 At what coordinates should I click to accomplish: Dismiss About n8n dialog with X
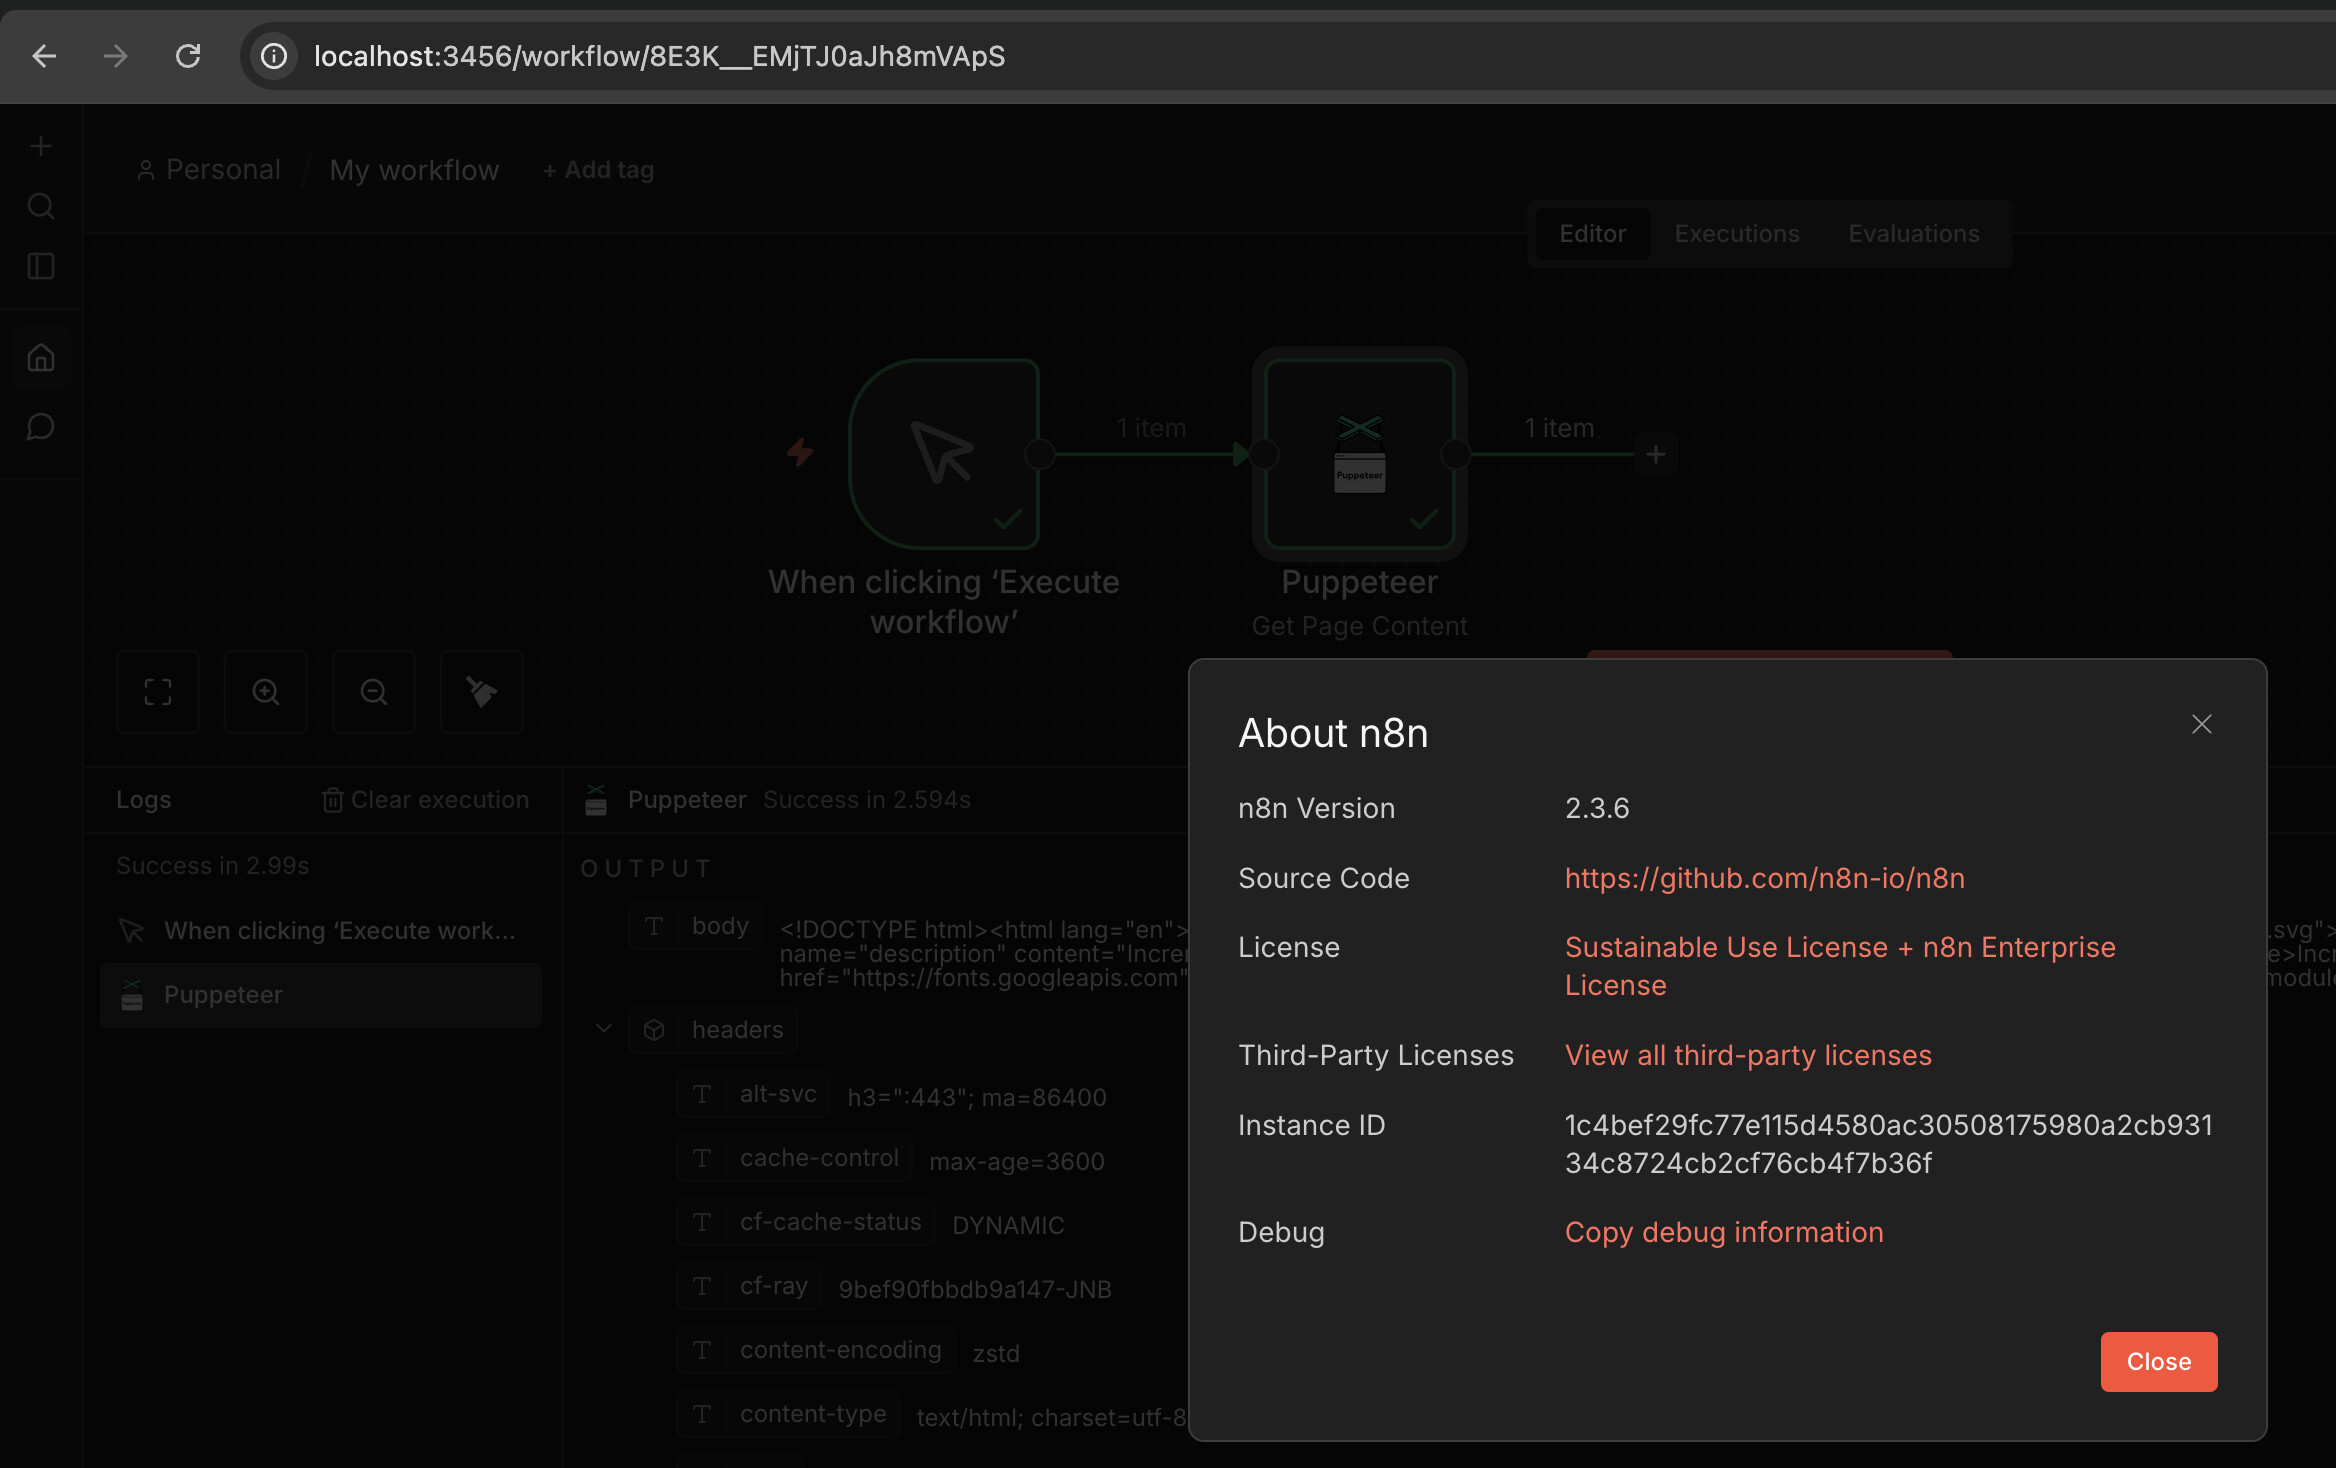[x=2201, y=724]
